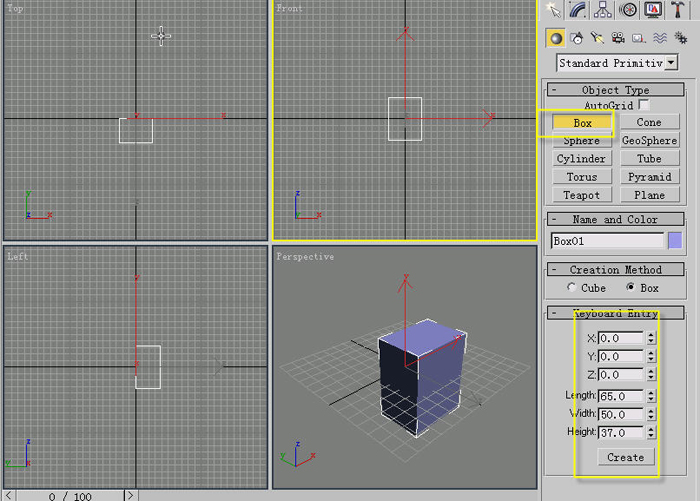Viewport: 700px width, 501px height.
Task: Step time slider back with left arrow
Action: [9, 496]
